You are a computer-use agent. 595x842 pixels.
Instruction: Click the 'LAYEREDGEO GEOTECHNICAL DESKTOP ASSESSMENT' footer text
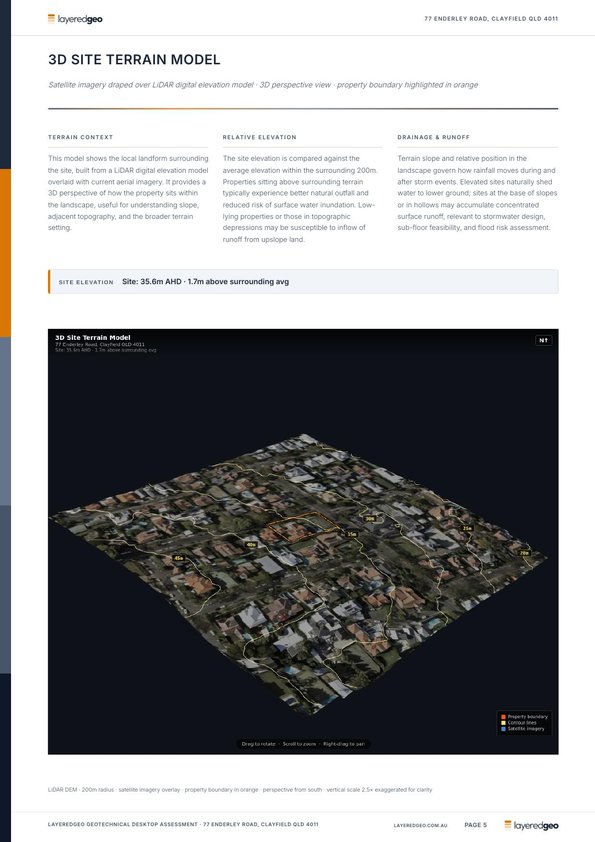coord(183,824)
